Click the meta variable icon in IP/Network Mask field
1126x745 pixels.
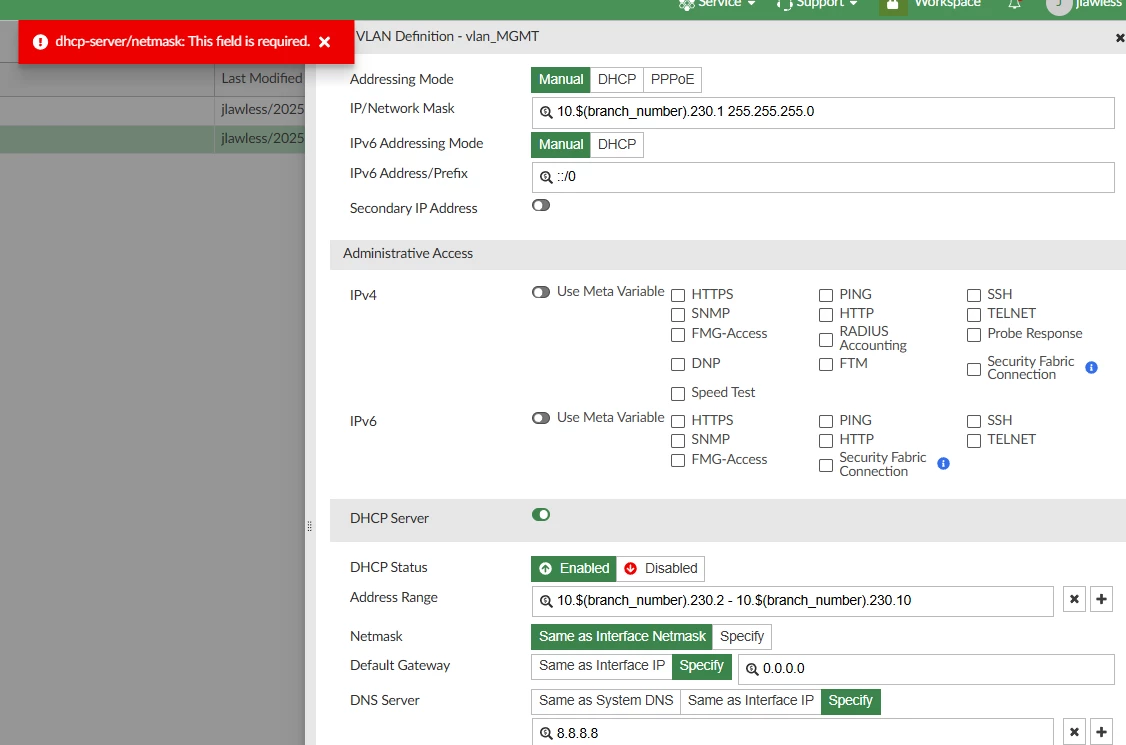[x=546, y=112]
